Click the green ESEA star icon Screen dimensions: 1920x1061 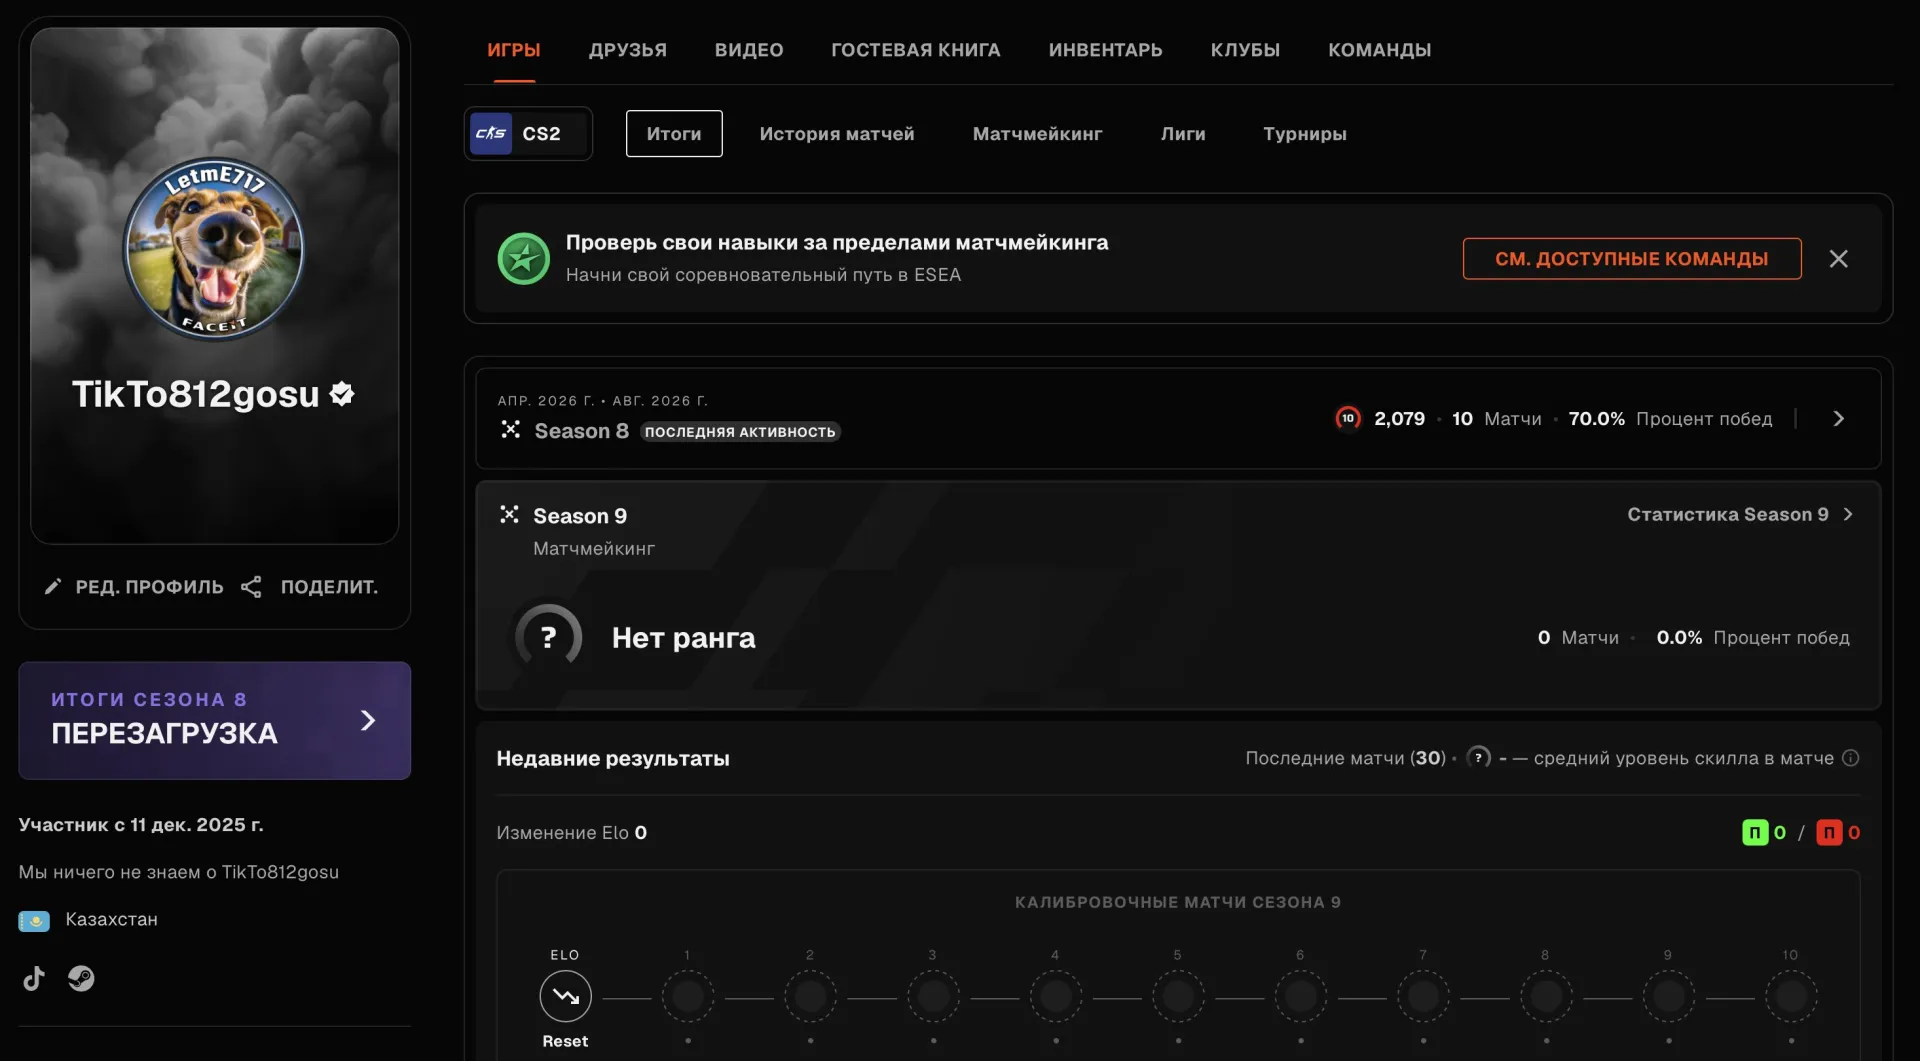[x=524, y=259]
